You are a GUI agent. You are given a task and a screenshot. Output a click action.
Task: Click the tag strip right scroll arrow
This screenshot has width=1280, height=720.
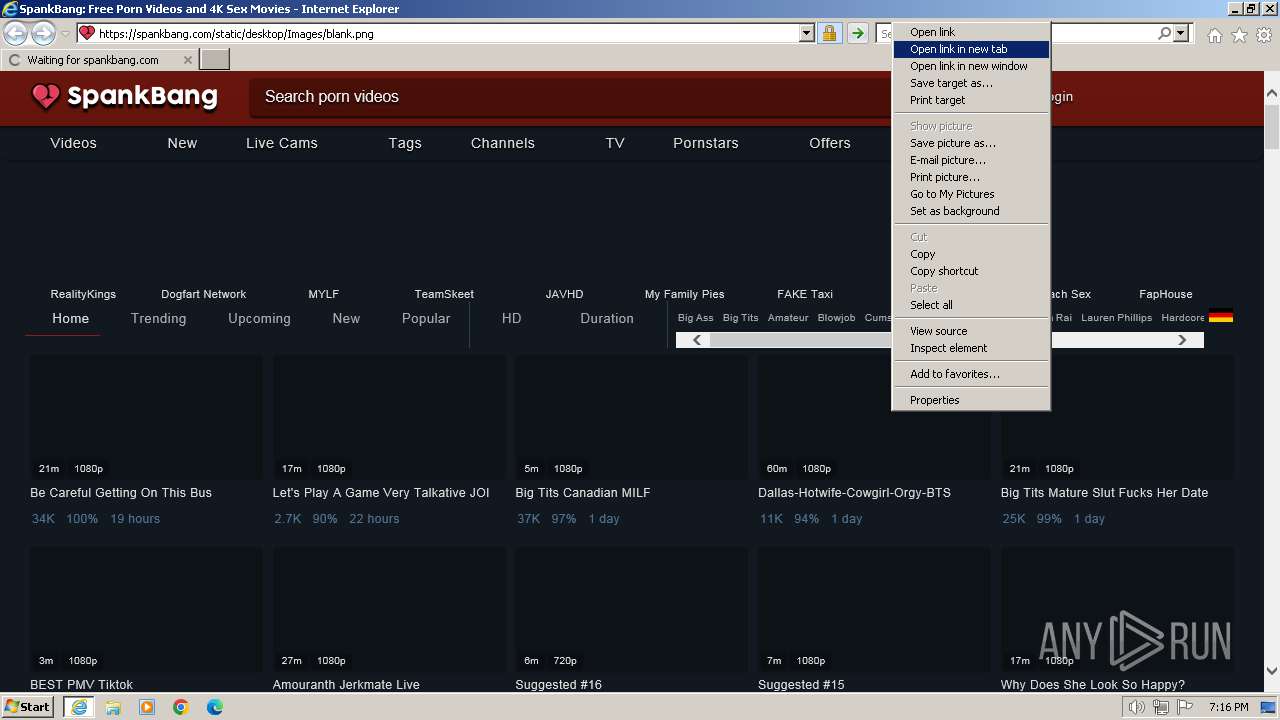point(1182,340)
